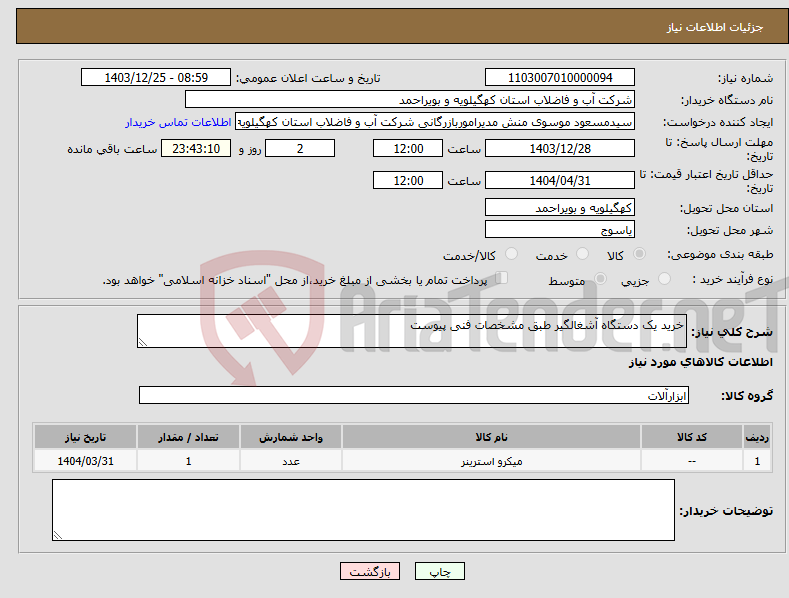Click the واحد شمارش column header
Image resolution: width=789 pixels, height=598 pixels.
(x=291, y=437)
